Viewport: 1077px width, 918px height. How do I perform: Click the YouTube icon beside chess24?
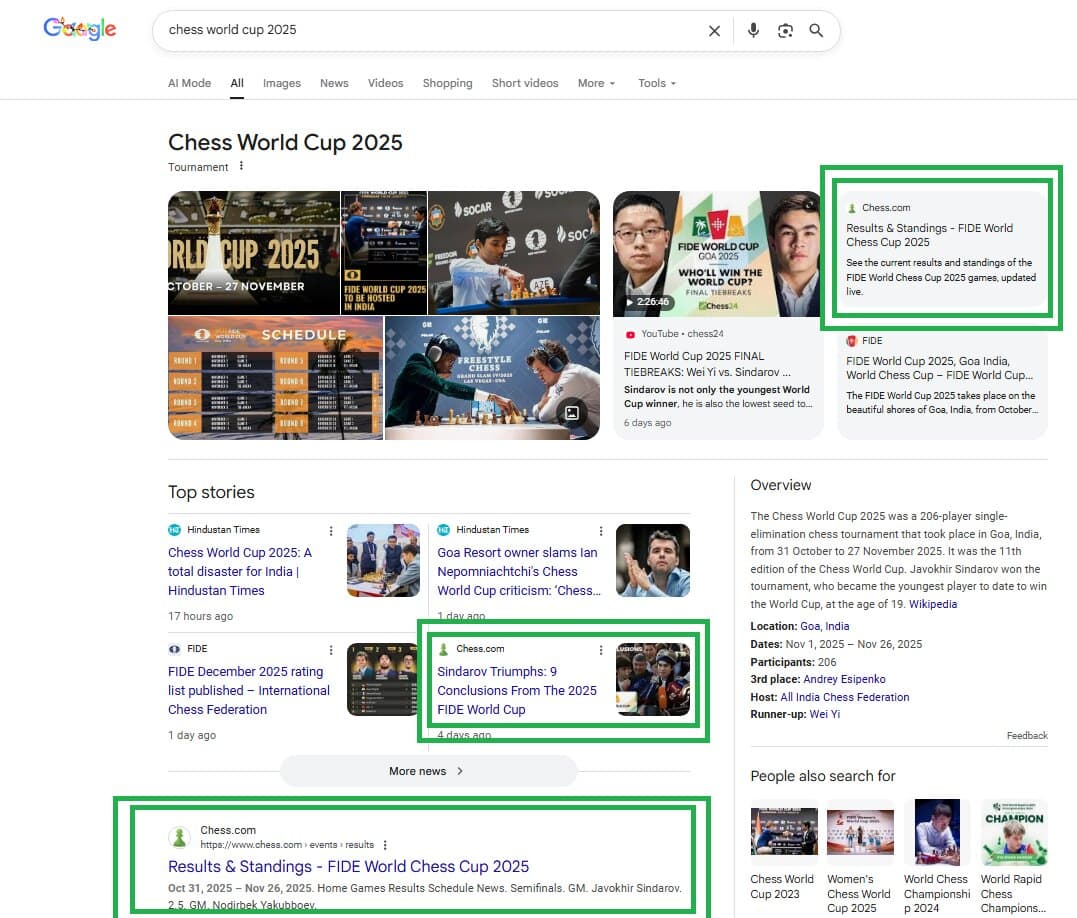[x=630, y=334]
